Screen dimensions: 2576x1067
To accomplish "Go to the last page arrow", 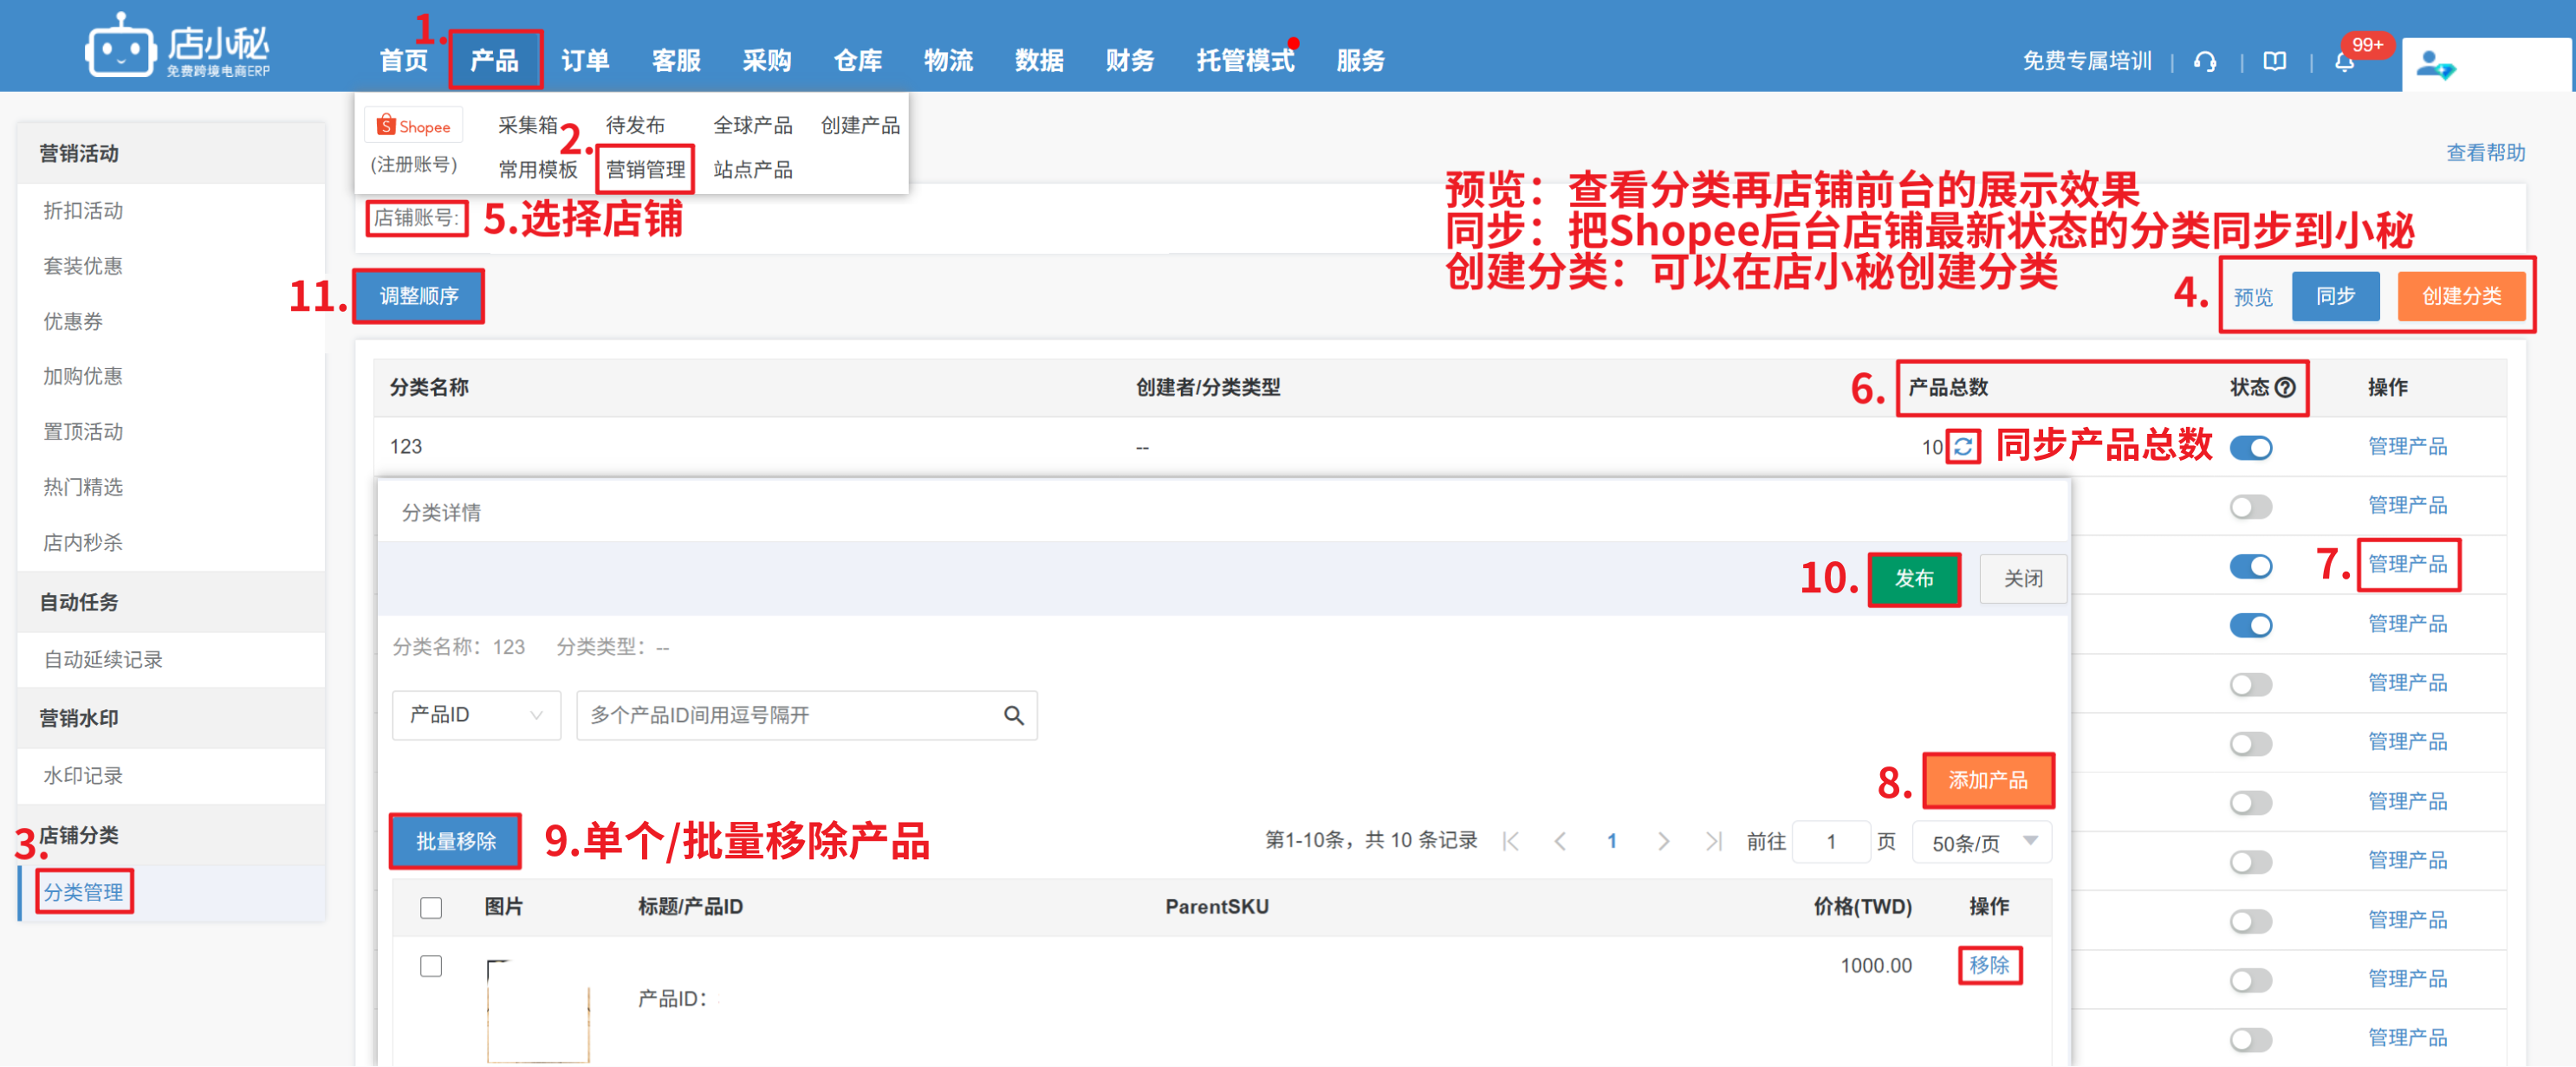I will (1713, 841).
